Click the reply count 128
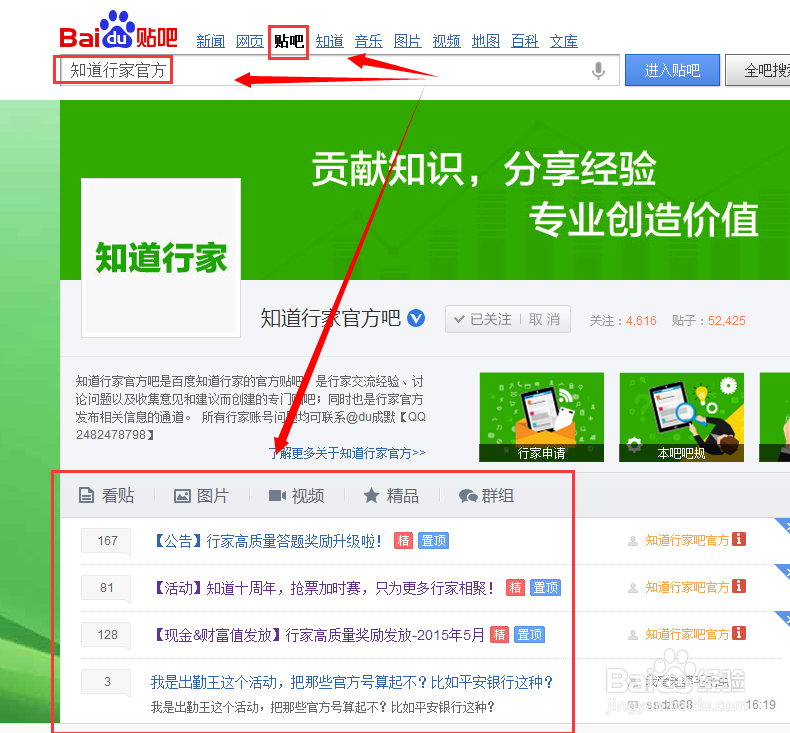The width and height of the screenshot is (790, 733). [107, 634]
